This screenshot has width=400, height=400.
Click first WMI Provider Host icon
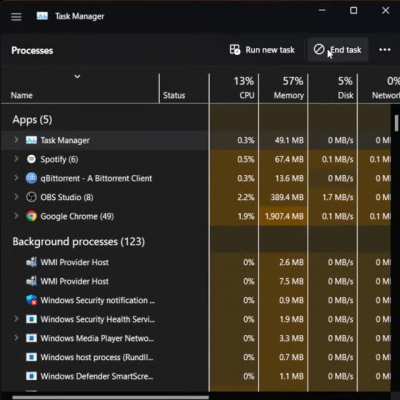31,262
